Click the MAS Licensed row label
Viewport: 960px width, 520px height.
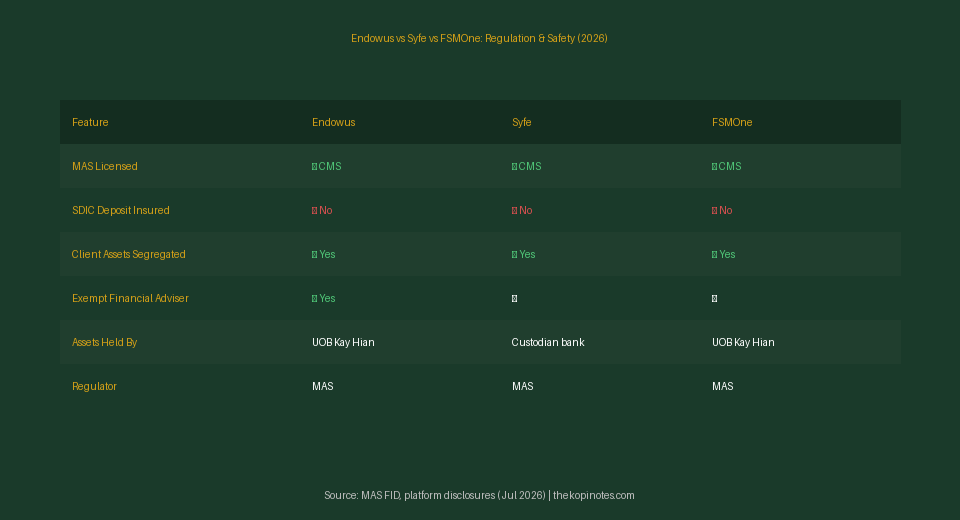coord(105,167)
